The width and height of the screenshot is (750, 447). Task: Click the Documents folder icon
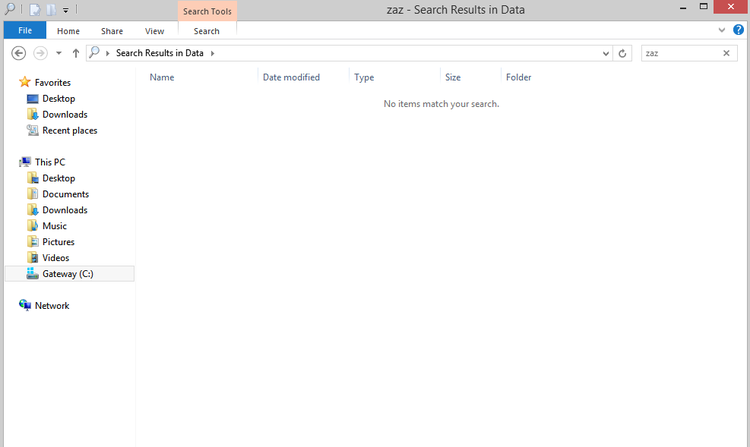(33, 194)
